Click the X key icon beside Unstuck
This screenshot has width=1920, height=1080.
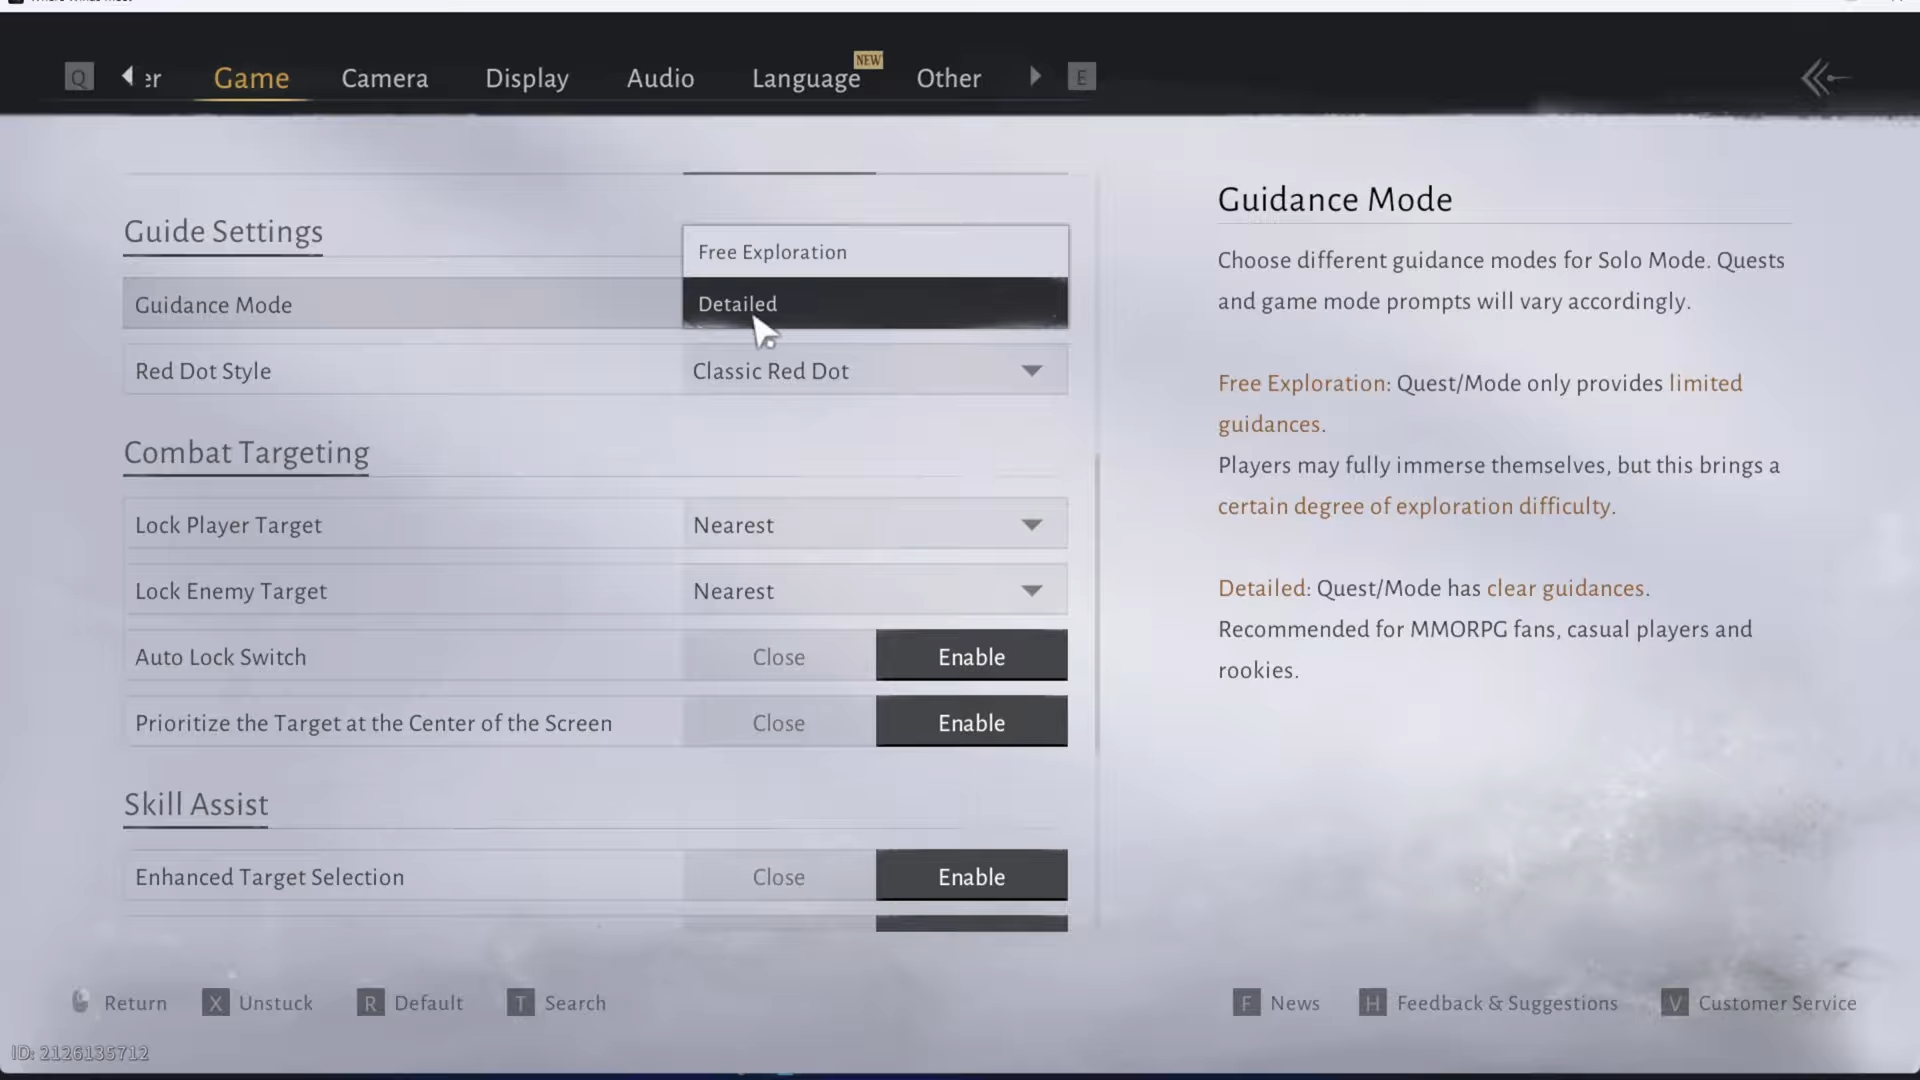(215, 1003)
